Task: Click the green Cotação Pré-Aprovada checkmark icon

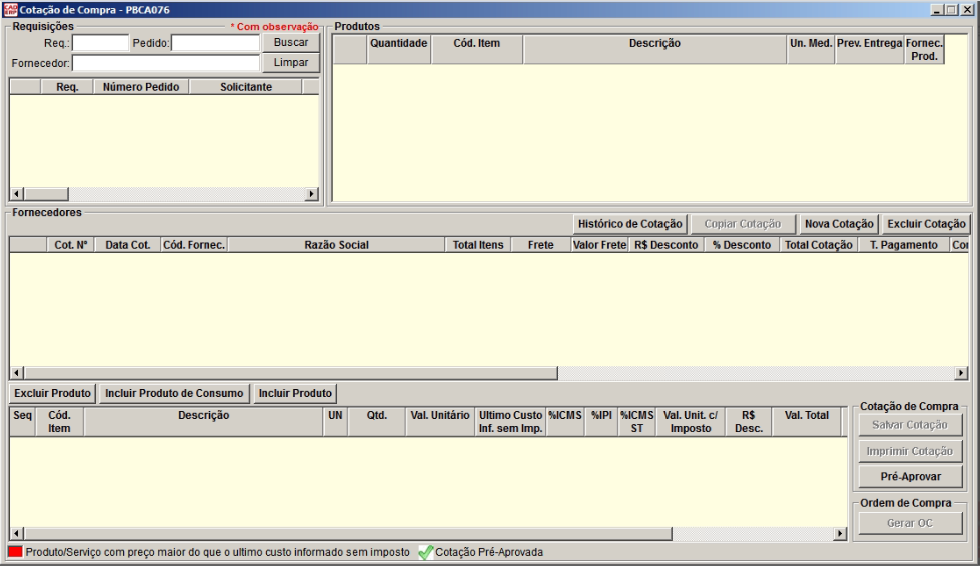Action: point(426,552)
